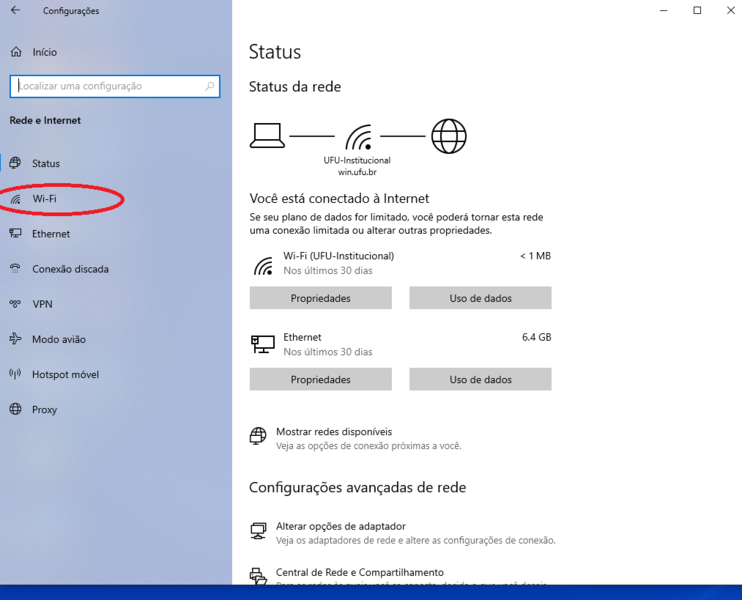Open Uso de dados for Ethernet
The image size is (742, 600).
click(480, 380)
